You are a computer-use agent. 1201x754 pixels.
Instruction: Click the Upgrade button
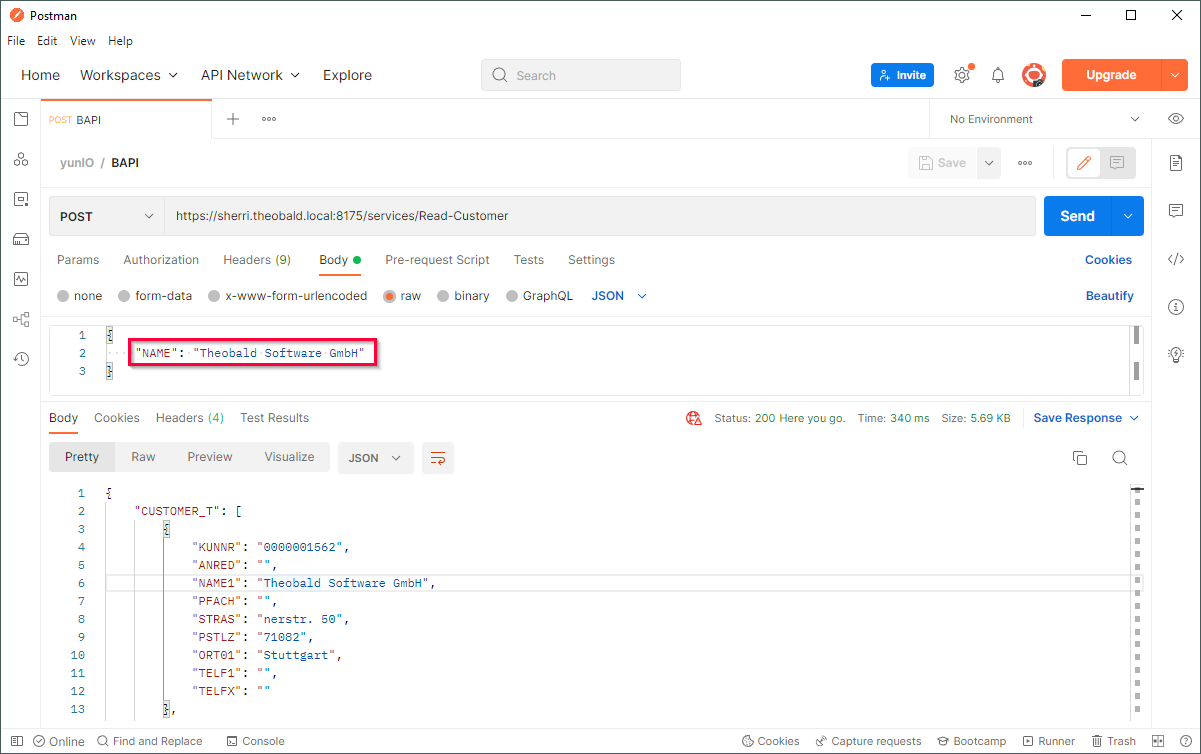pyautogui.click(x=1111, y=75)
